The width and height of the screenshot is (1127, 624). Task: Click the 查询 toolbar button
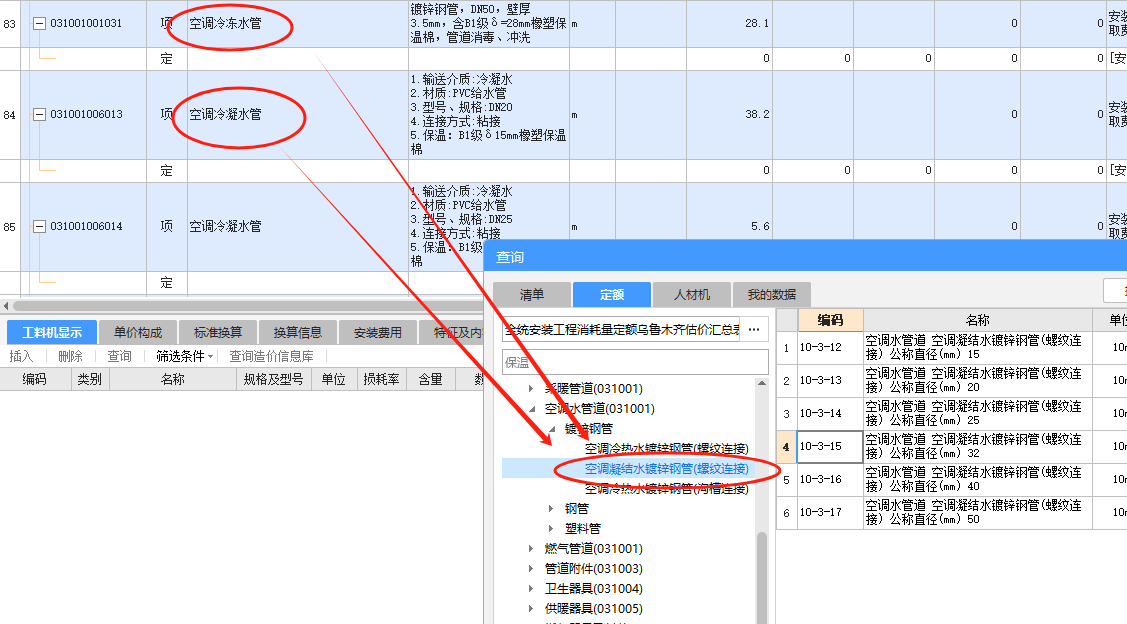(119, 356)
